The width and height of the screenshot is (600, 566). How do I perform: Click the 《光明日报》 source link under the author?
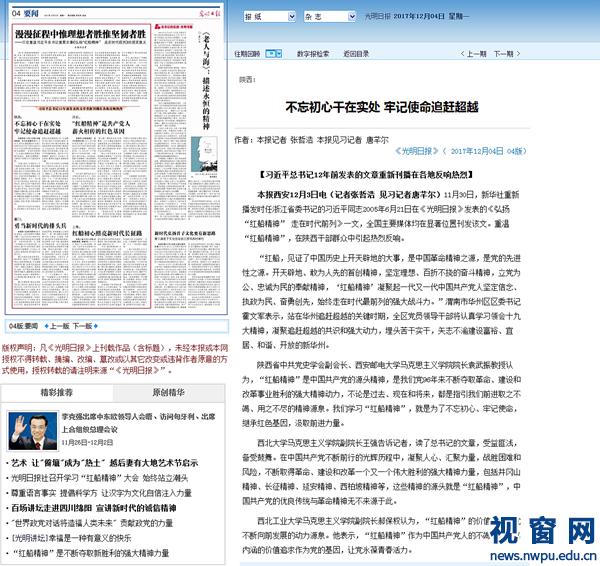(416, 151)
